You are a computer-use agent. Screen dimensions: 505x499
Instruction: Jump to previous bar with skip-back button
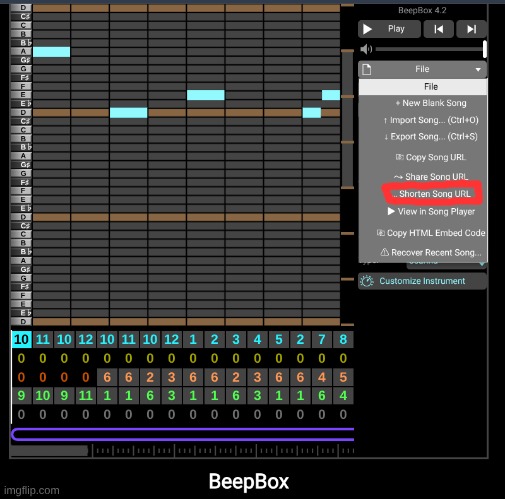click(438, 29)
